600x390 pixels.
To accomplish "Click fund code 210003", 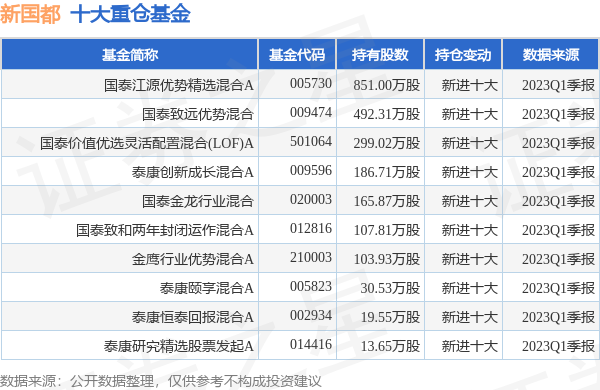I will click(311, 258).
